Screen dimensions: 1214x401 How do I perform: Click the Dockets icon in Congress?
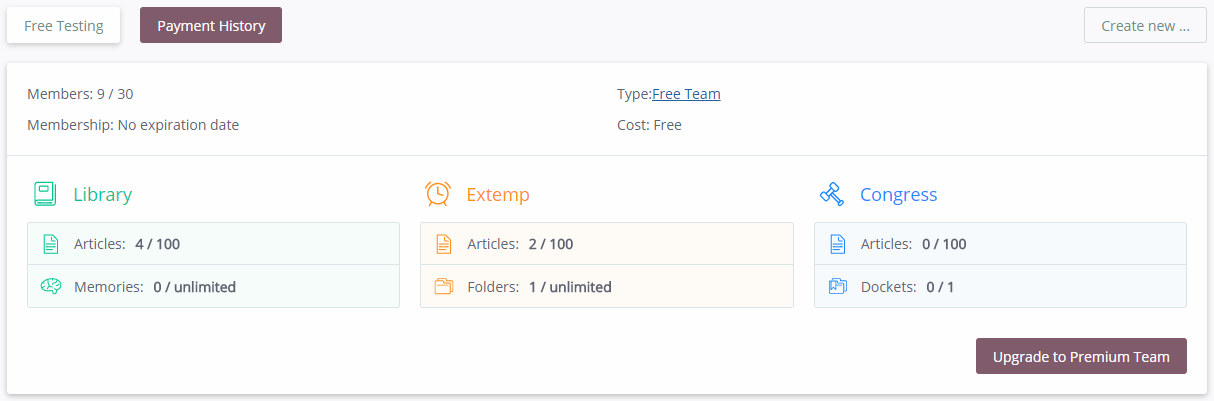point(838,287)
